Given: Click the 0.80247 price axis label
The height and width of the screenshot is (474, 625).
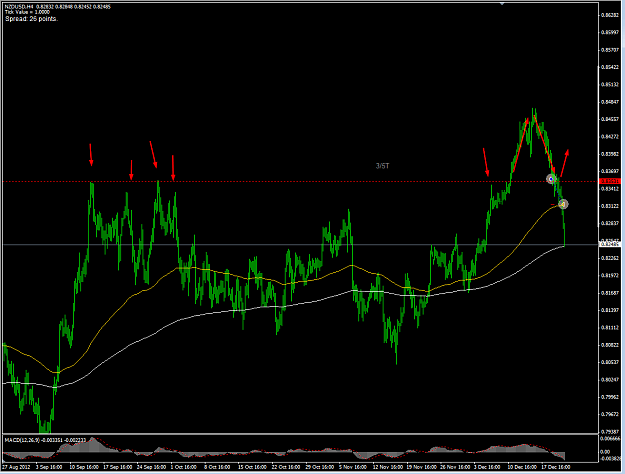Looking at the screenshot, I should click(x=610, y=380).
